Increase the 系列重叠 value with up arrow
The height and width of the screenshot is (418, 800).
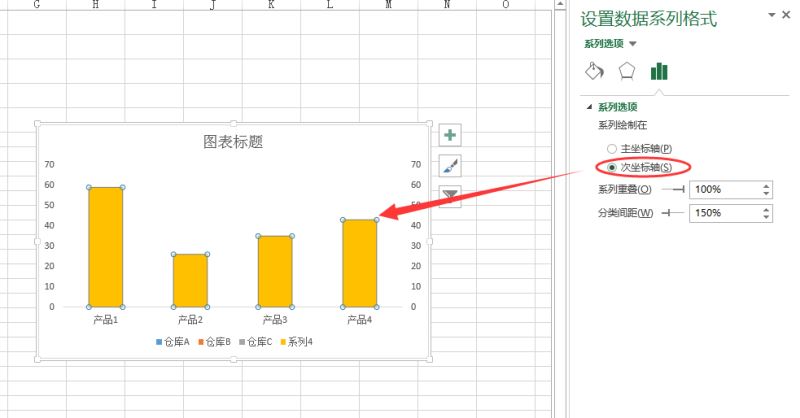click(766, 186)
